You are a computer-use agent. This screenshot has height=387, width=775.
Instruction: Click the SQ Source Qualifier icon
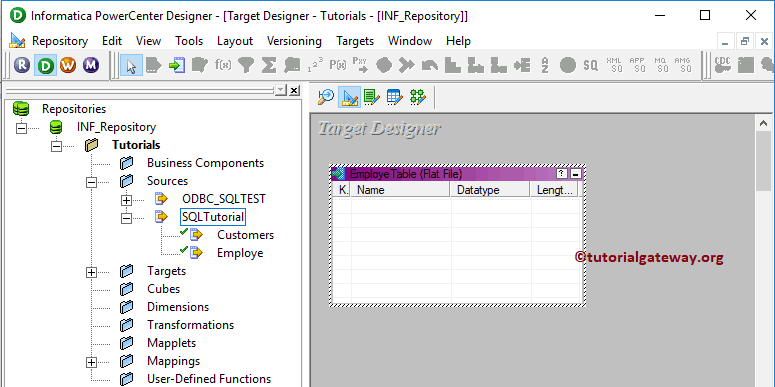click(590, 65)
